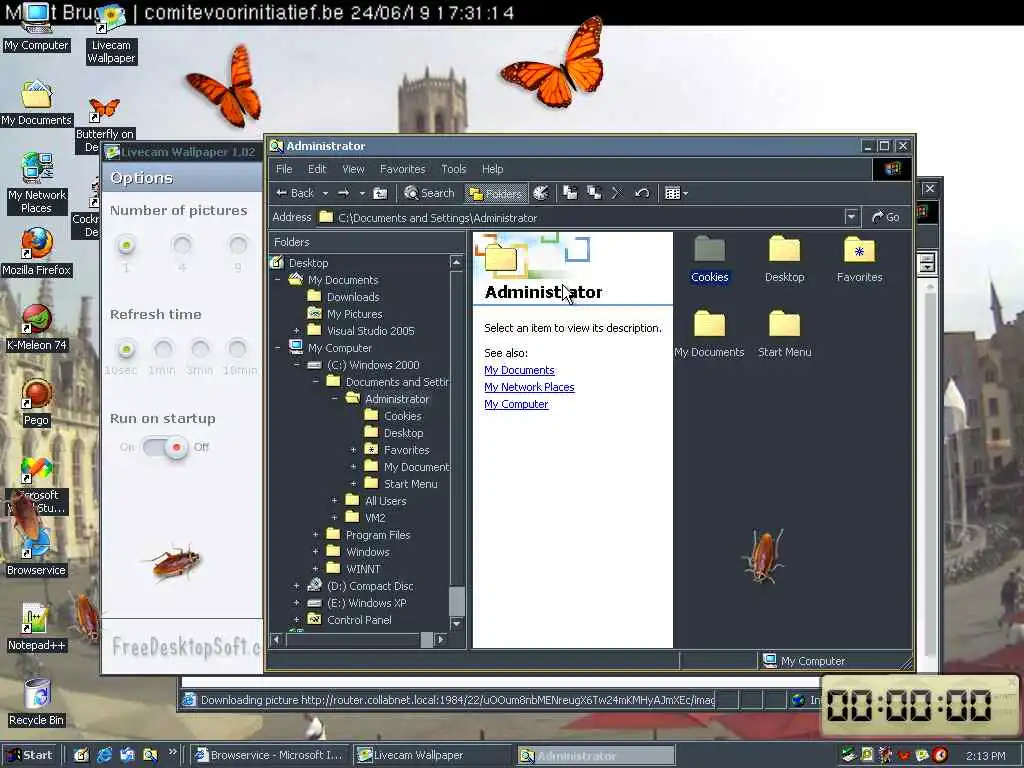Click tree pane horizontal scroll right arrow

(x=441, y=639)
